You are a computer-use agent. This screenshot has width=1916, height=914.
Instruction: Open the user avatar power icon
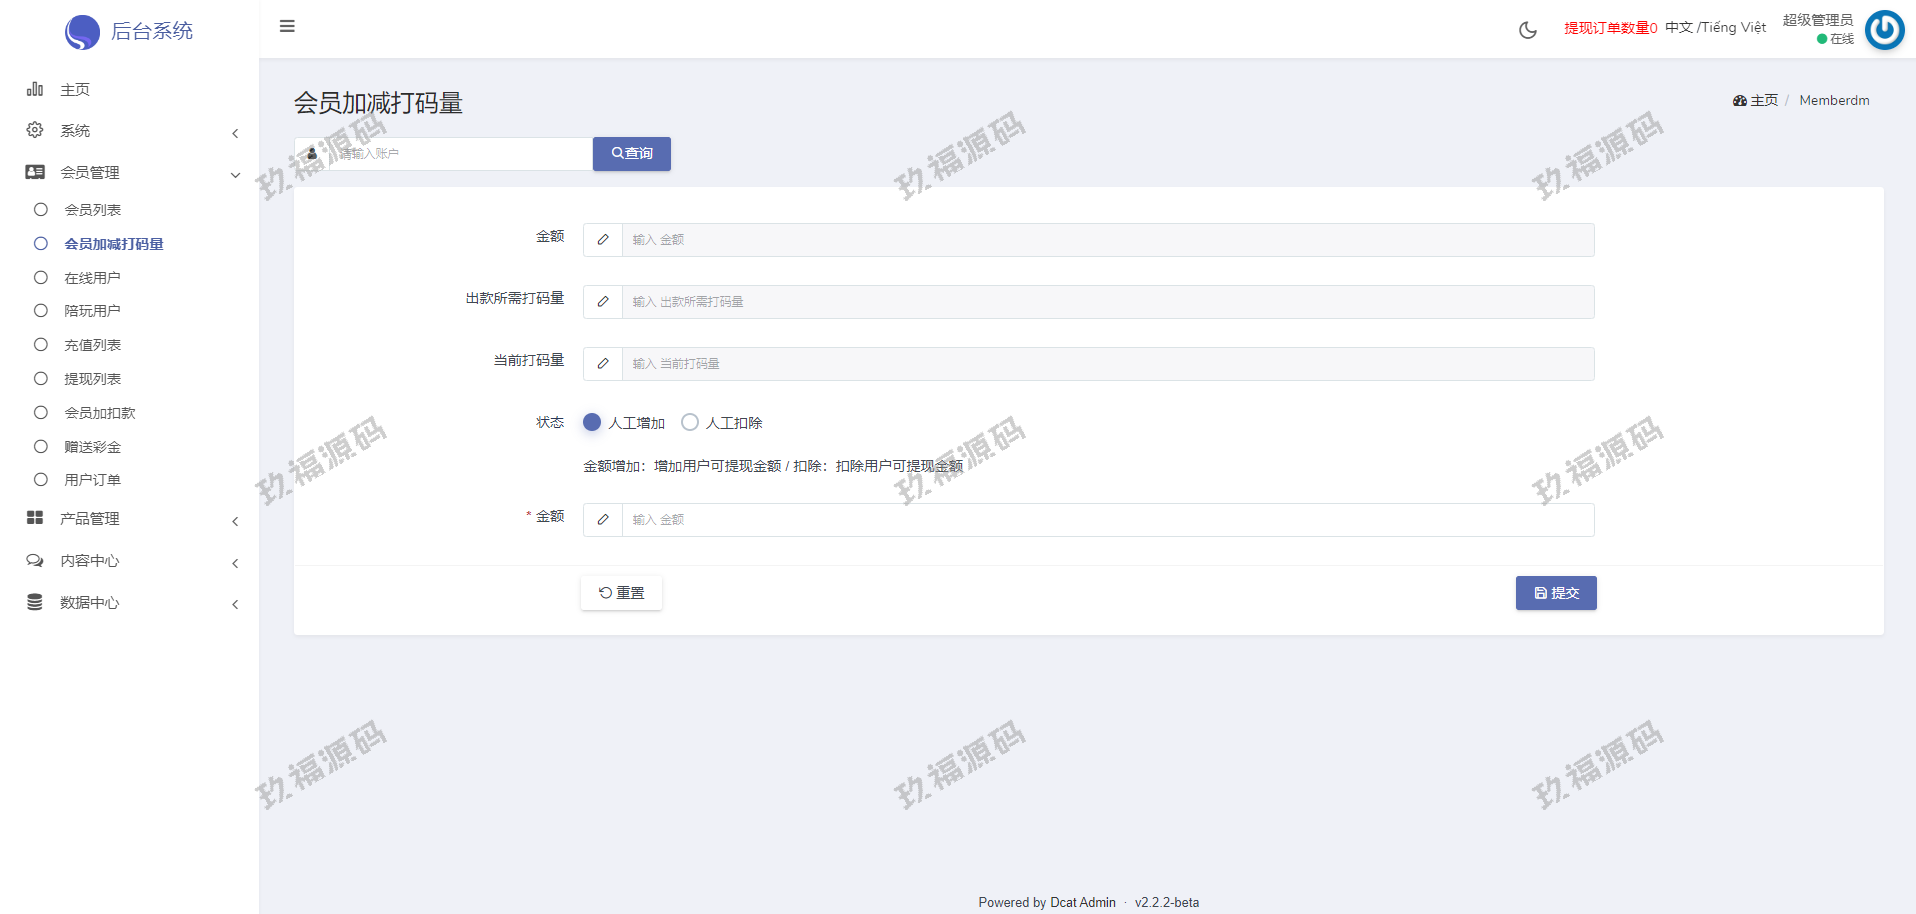pyautogui.click(x=1884, y=30)
